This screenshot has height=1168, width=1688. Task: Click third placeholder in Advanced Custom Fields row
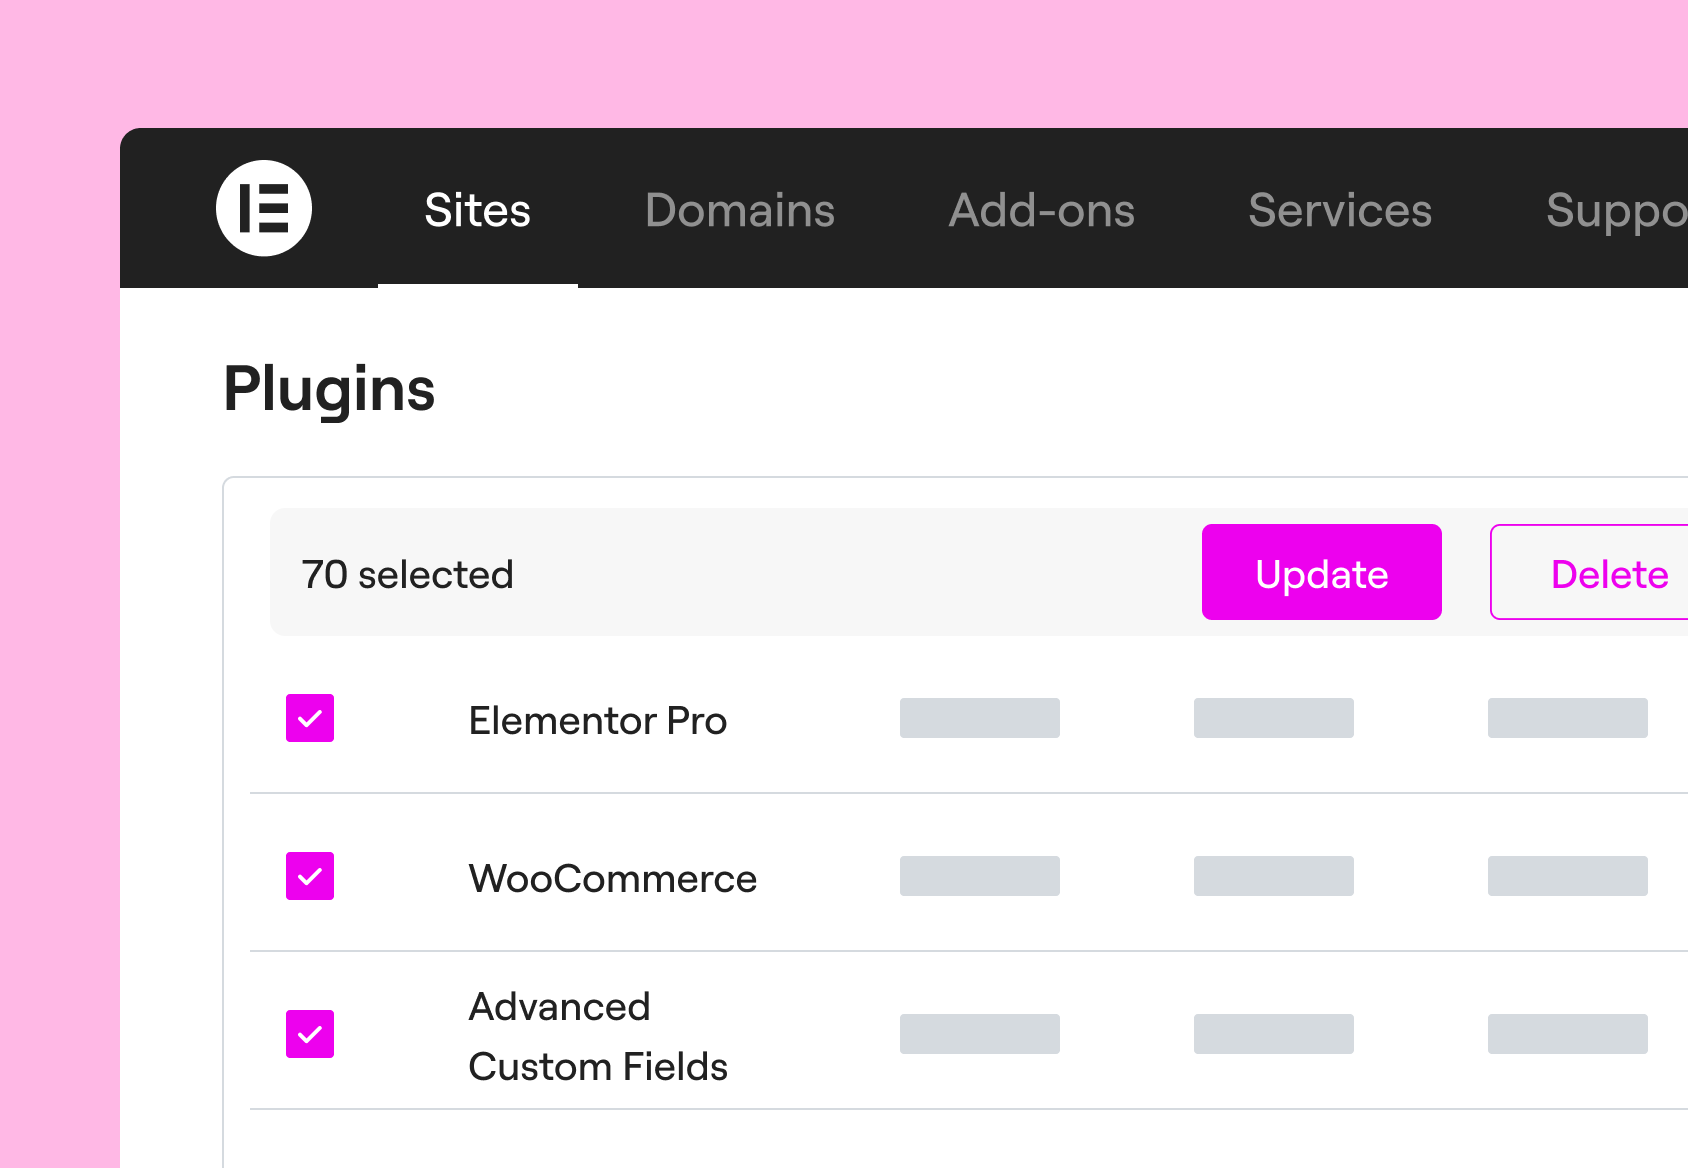[1568, 1034]
